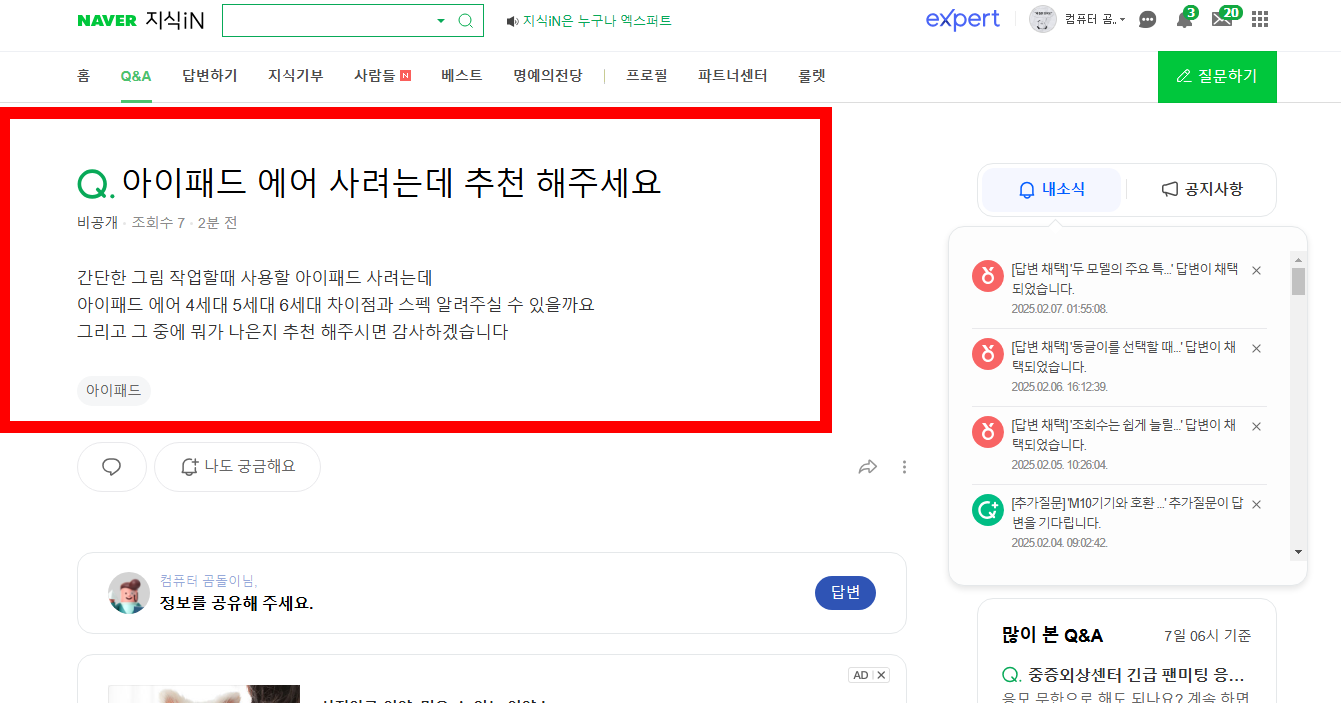Open the '조회수는 쉽게 늘릴...' notification
Viewport: 1341px width, 703px height.
tap(1125, 435)
